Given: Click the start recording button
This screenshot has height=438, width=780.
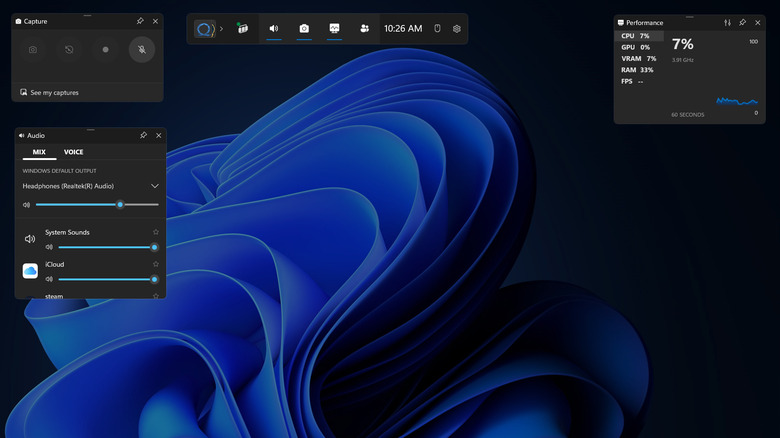Looking at the screenshot, I should tap(105, 49).
